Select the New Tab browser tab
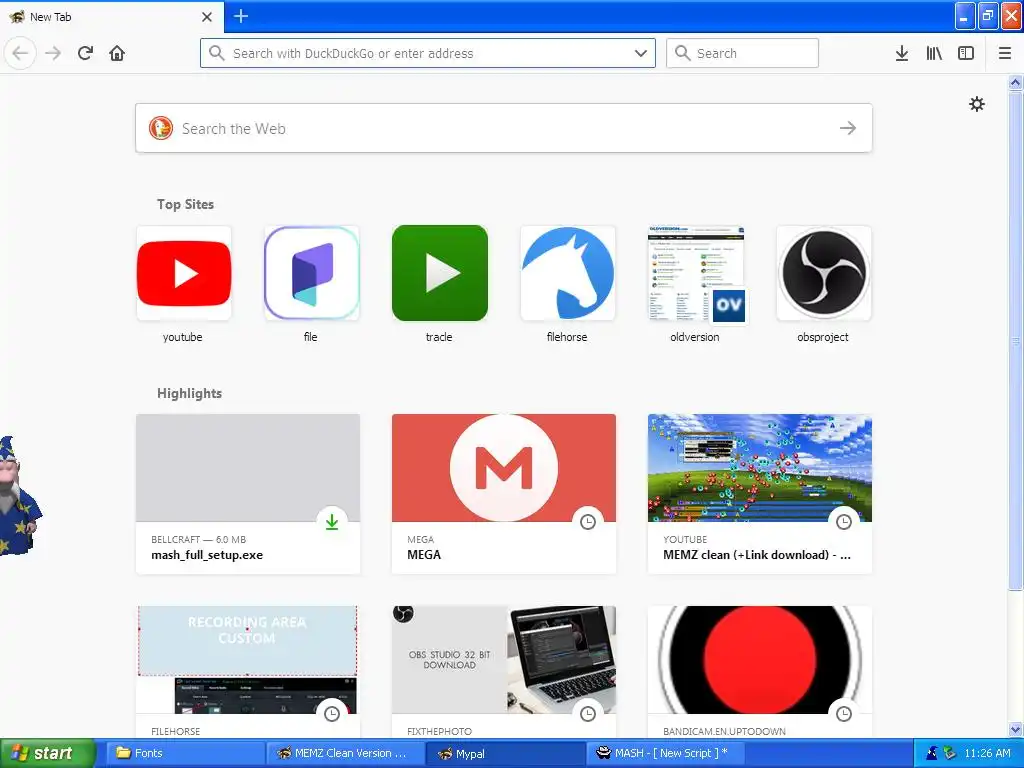The width and height of the screenshot is (1024, 768). (x=112, y=16)
